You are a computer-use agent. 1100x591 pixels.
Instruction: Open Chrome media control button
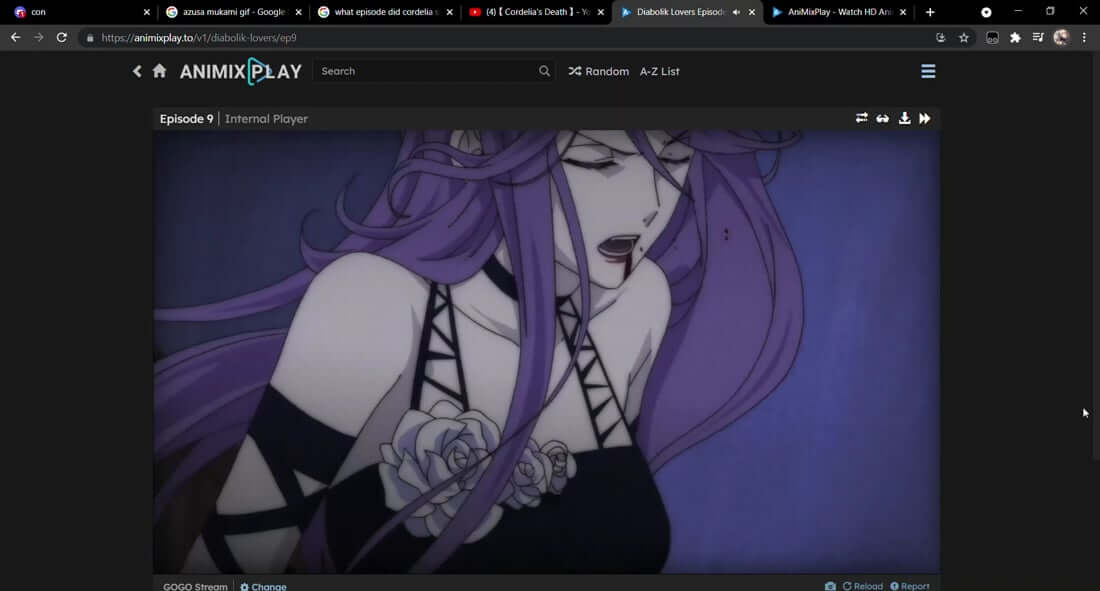coord(1038,37)
